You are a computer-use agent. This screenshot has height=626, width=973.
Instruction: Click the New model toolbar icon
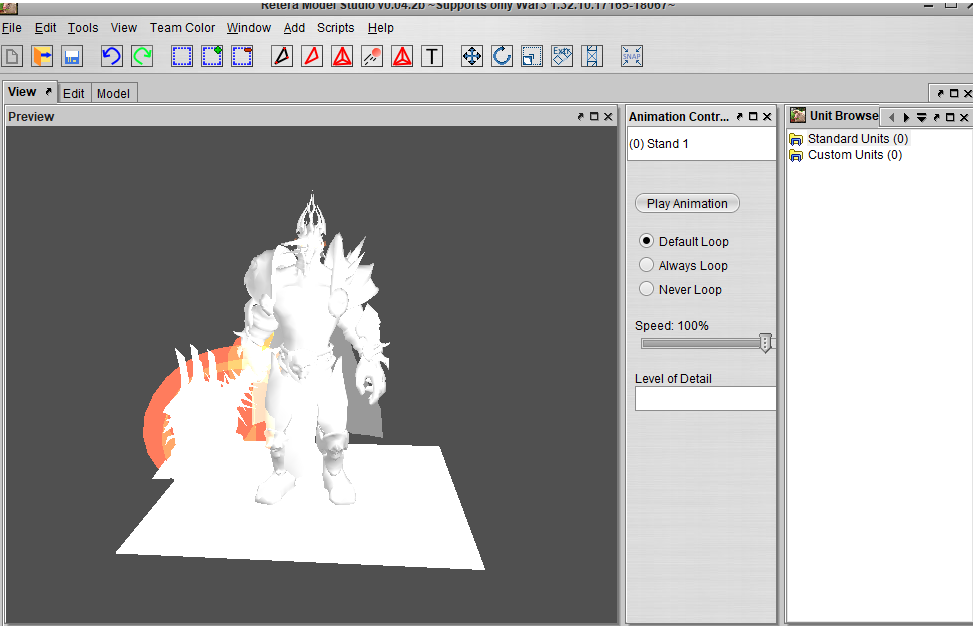(x=12, y=56)
